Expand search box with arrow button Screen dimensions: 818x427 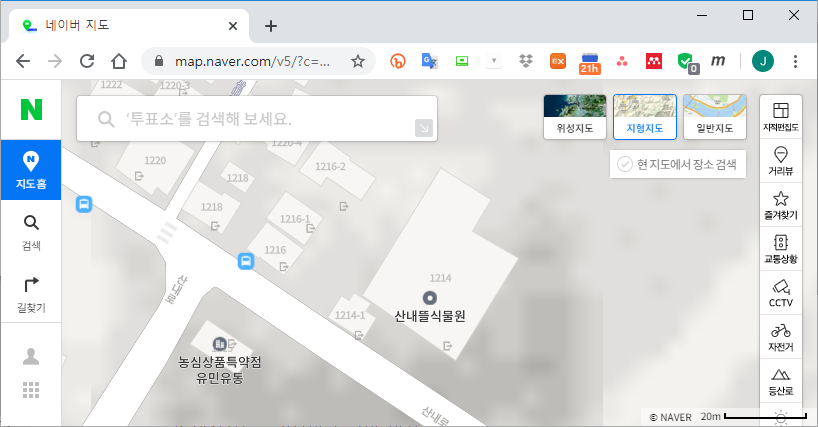point(424,128)
